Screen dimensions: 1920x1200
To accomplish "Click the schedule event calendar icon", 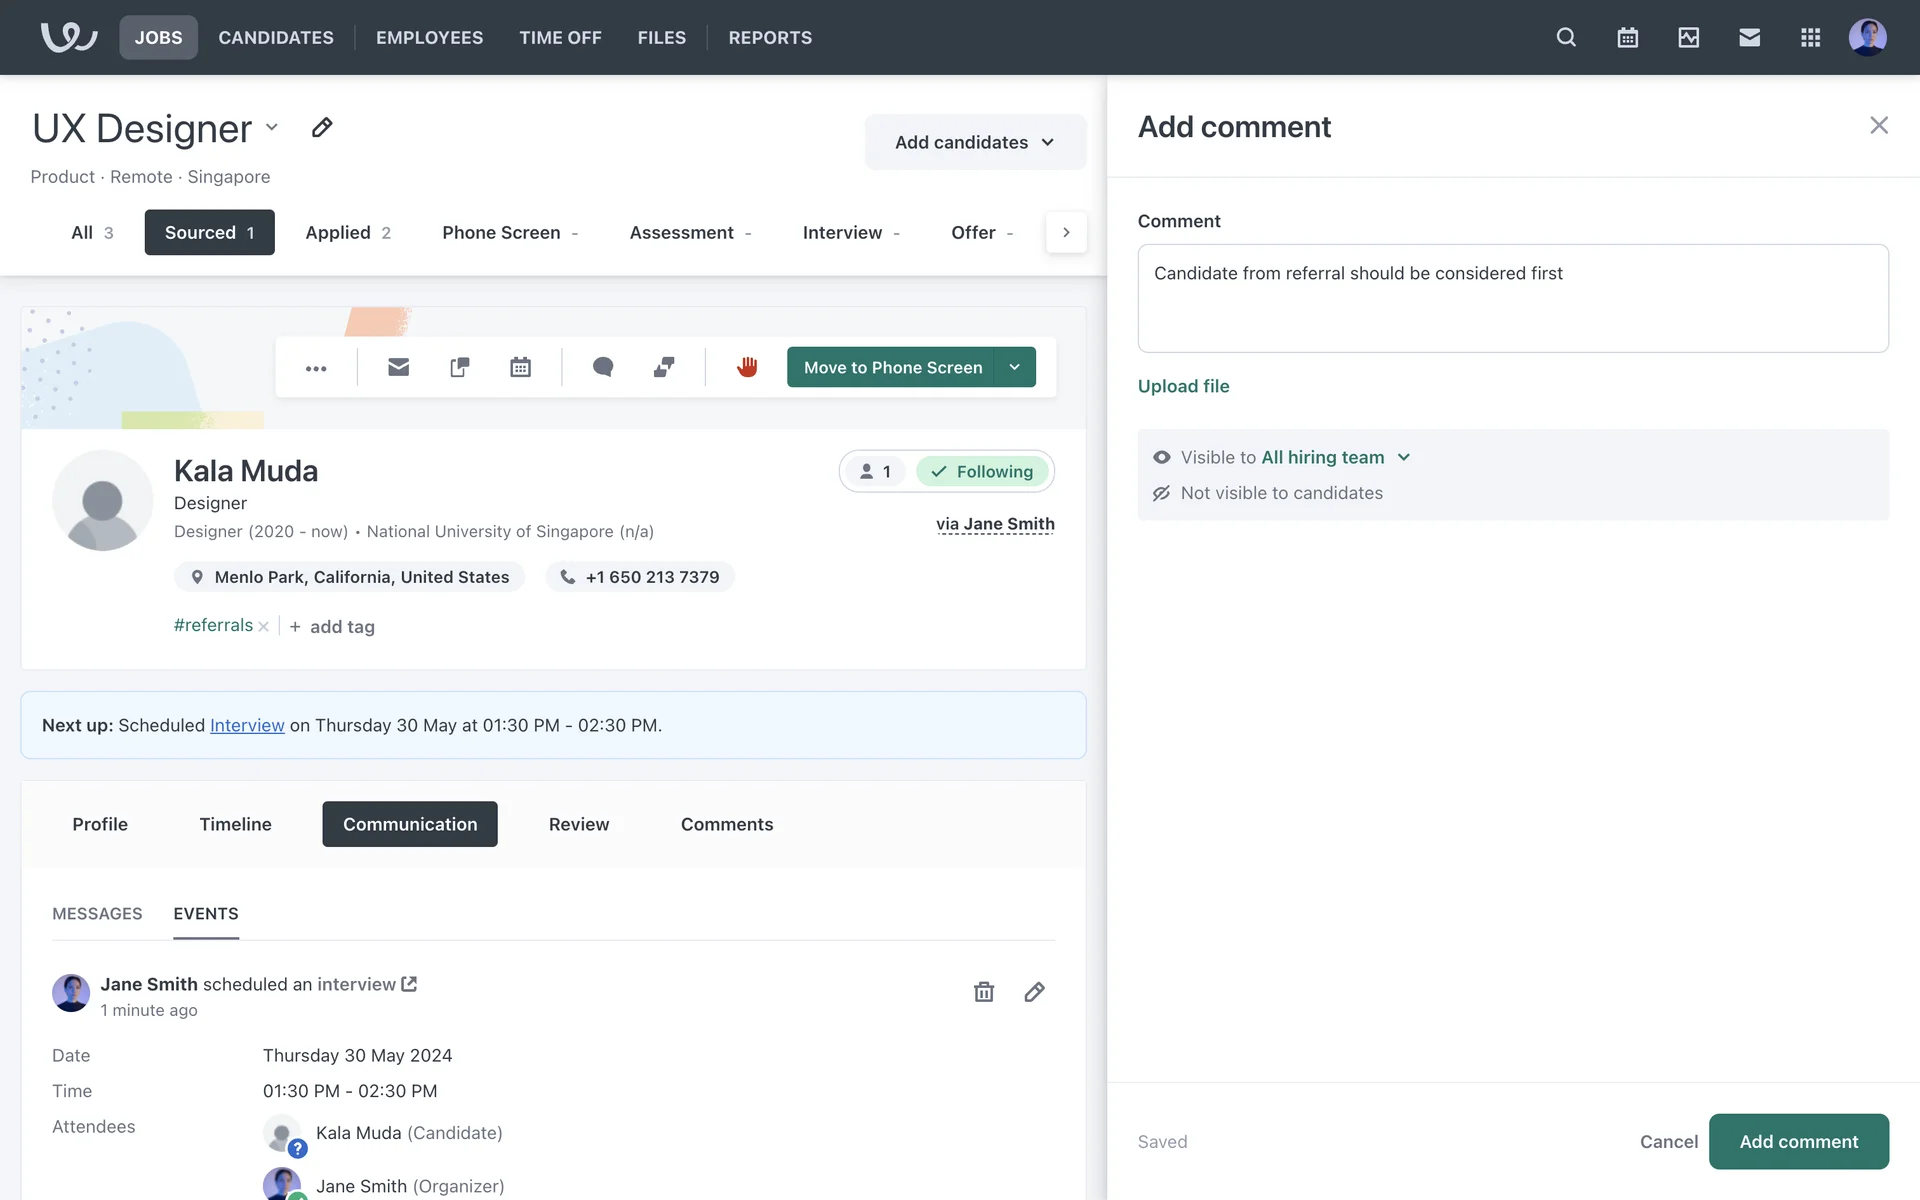I will pos(520,367).
